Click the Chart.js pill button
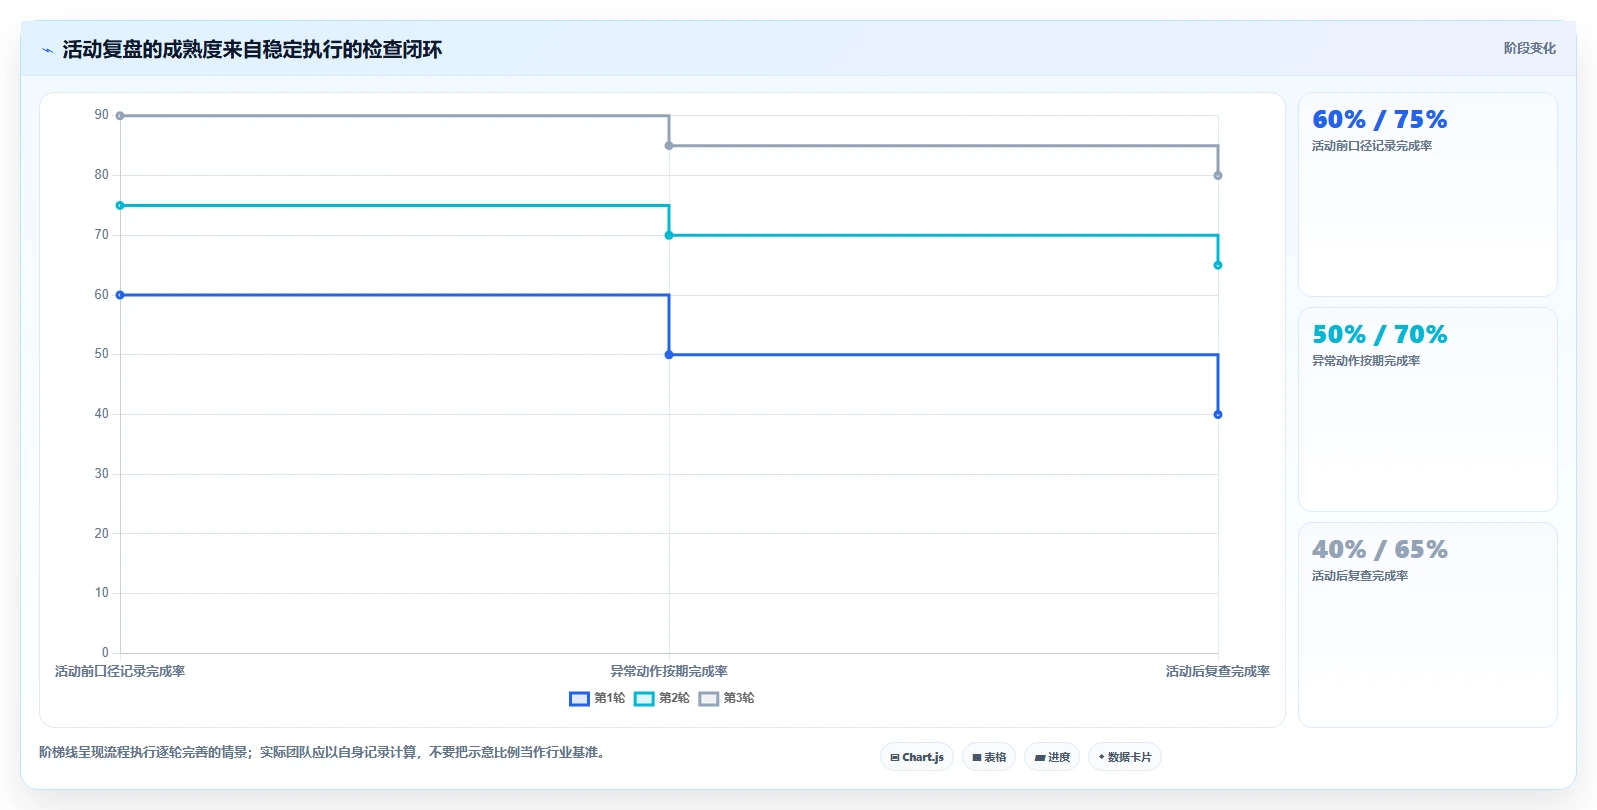 click(x=917, y=757)
